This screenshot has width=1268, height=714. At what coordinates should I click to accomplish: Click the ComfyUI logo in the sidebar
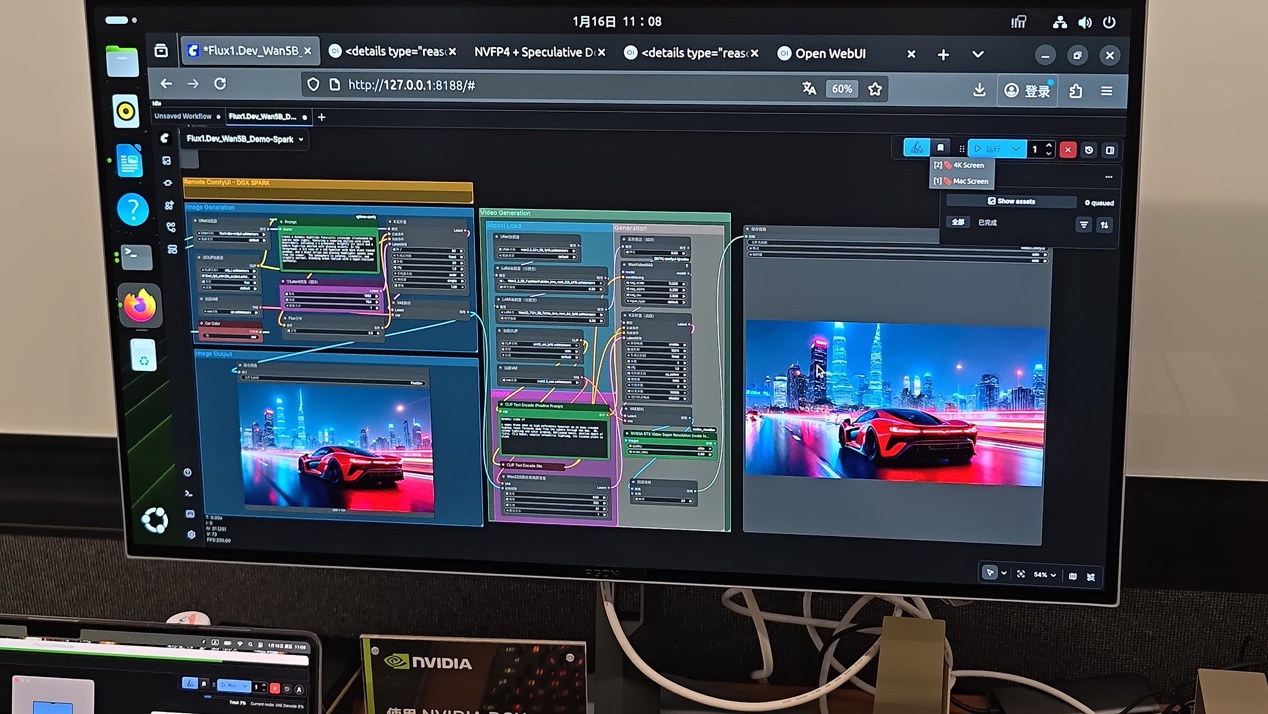(165, 138)
